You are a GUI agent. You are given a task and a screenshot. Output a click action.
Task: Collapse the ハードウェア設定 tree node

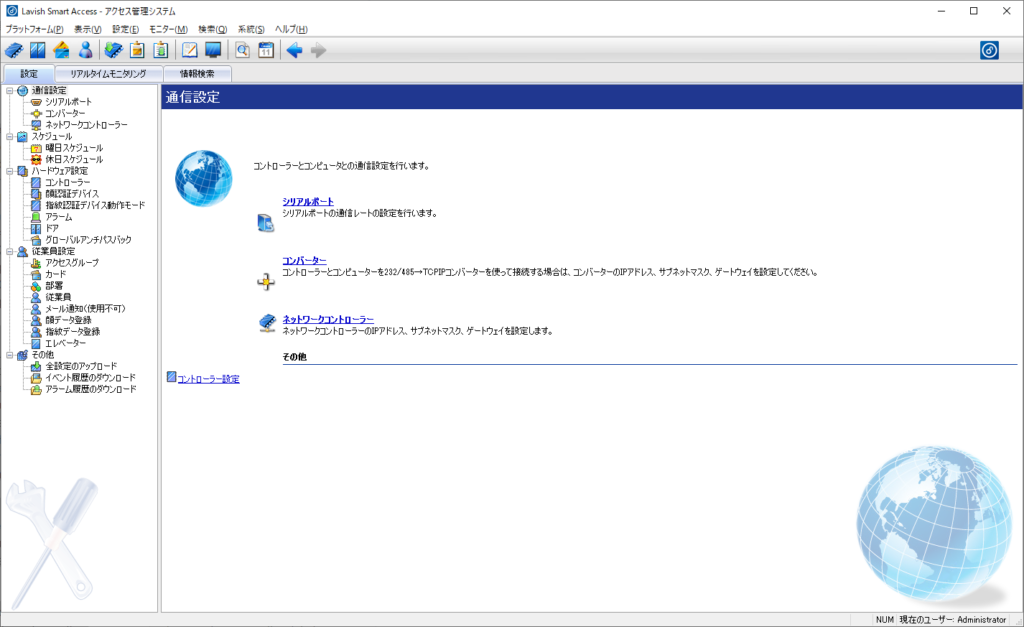[9, 171]
